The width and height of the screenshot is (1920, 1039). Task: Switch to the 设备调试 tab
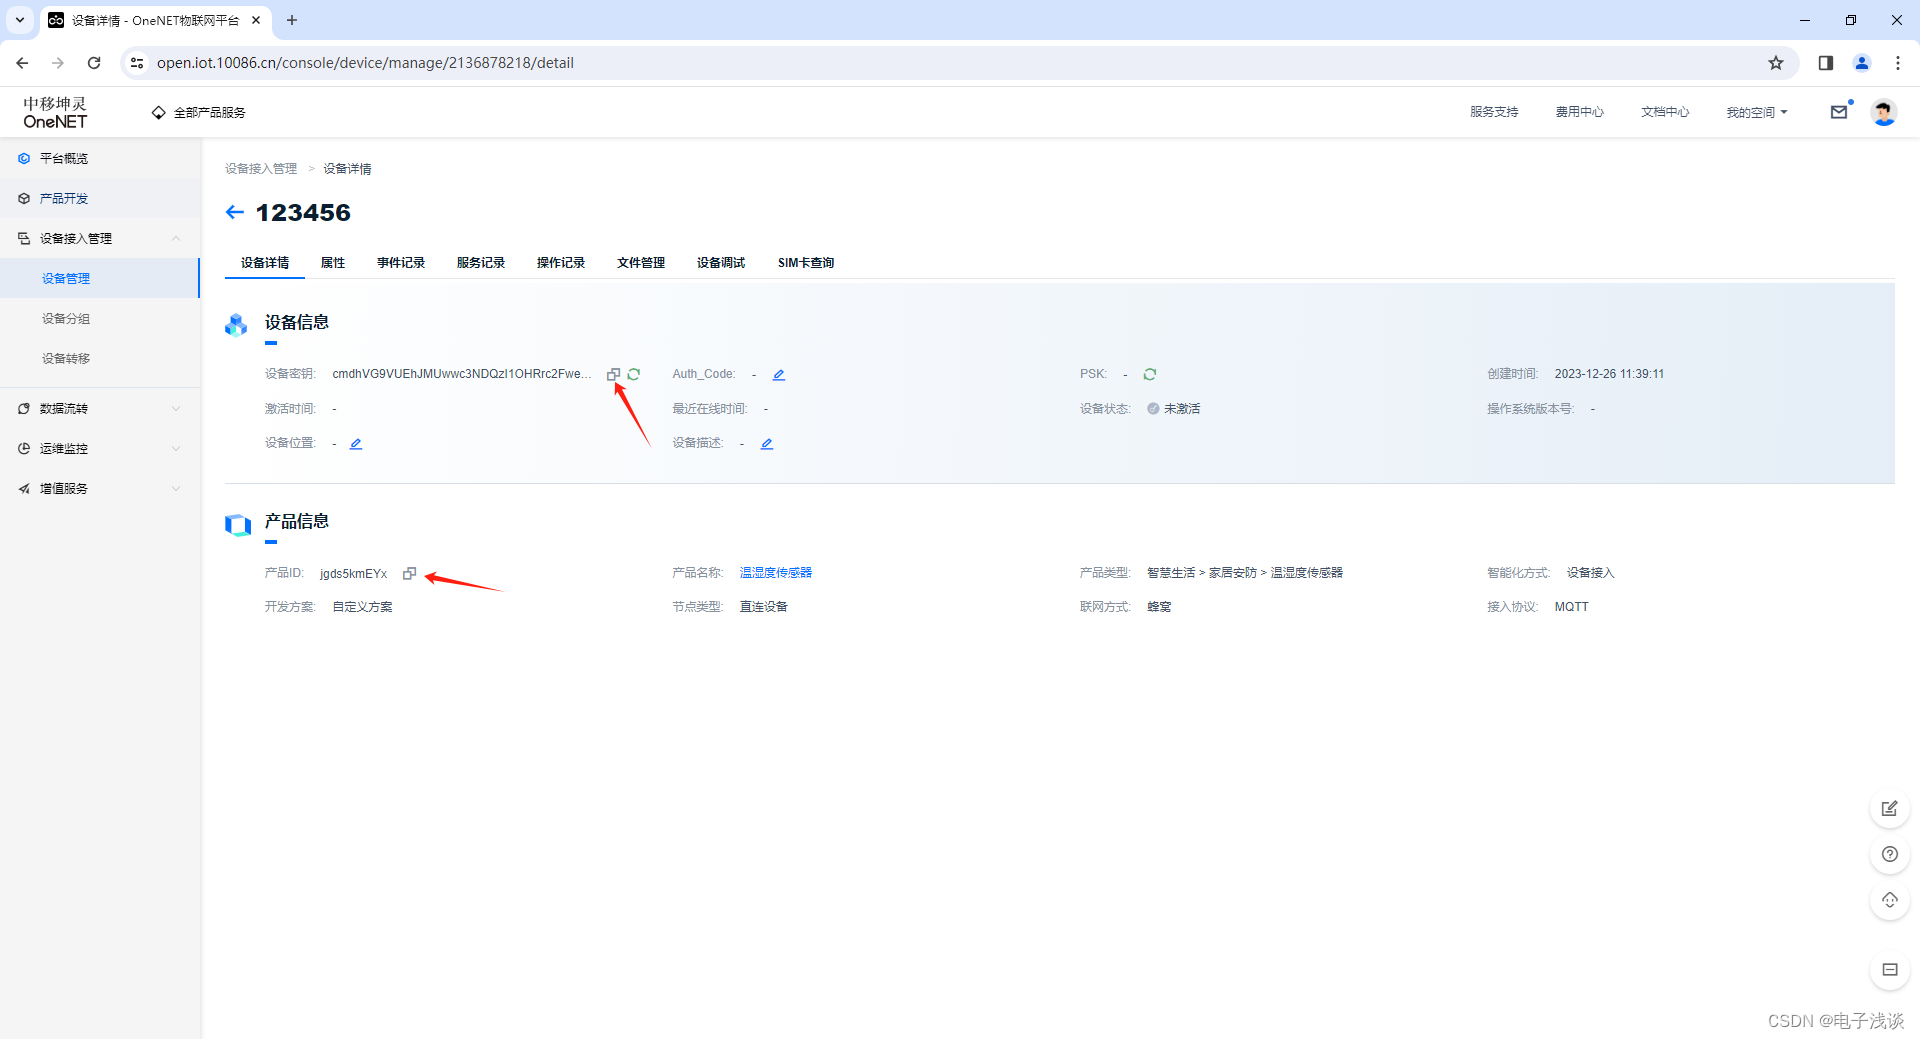point(721,263)
